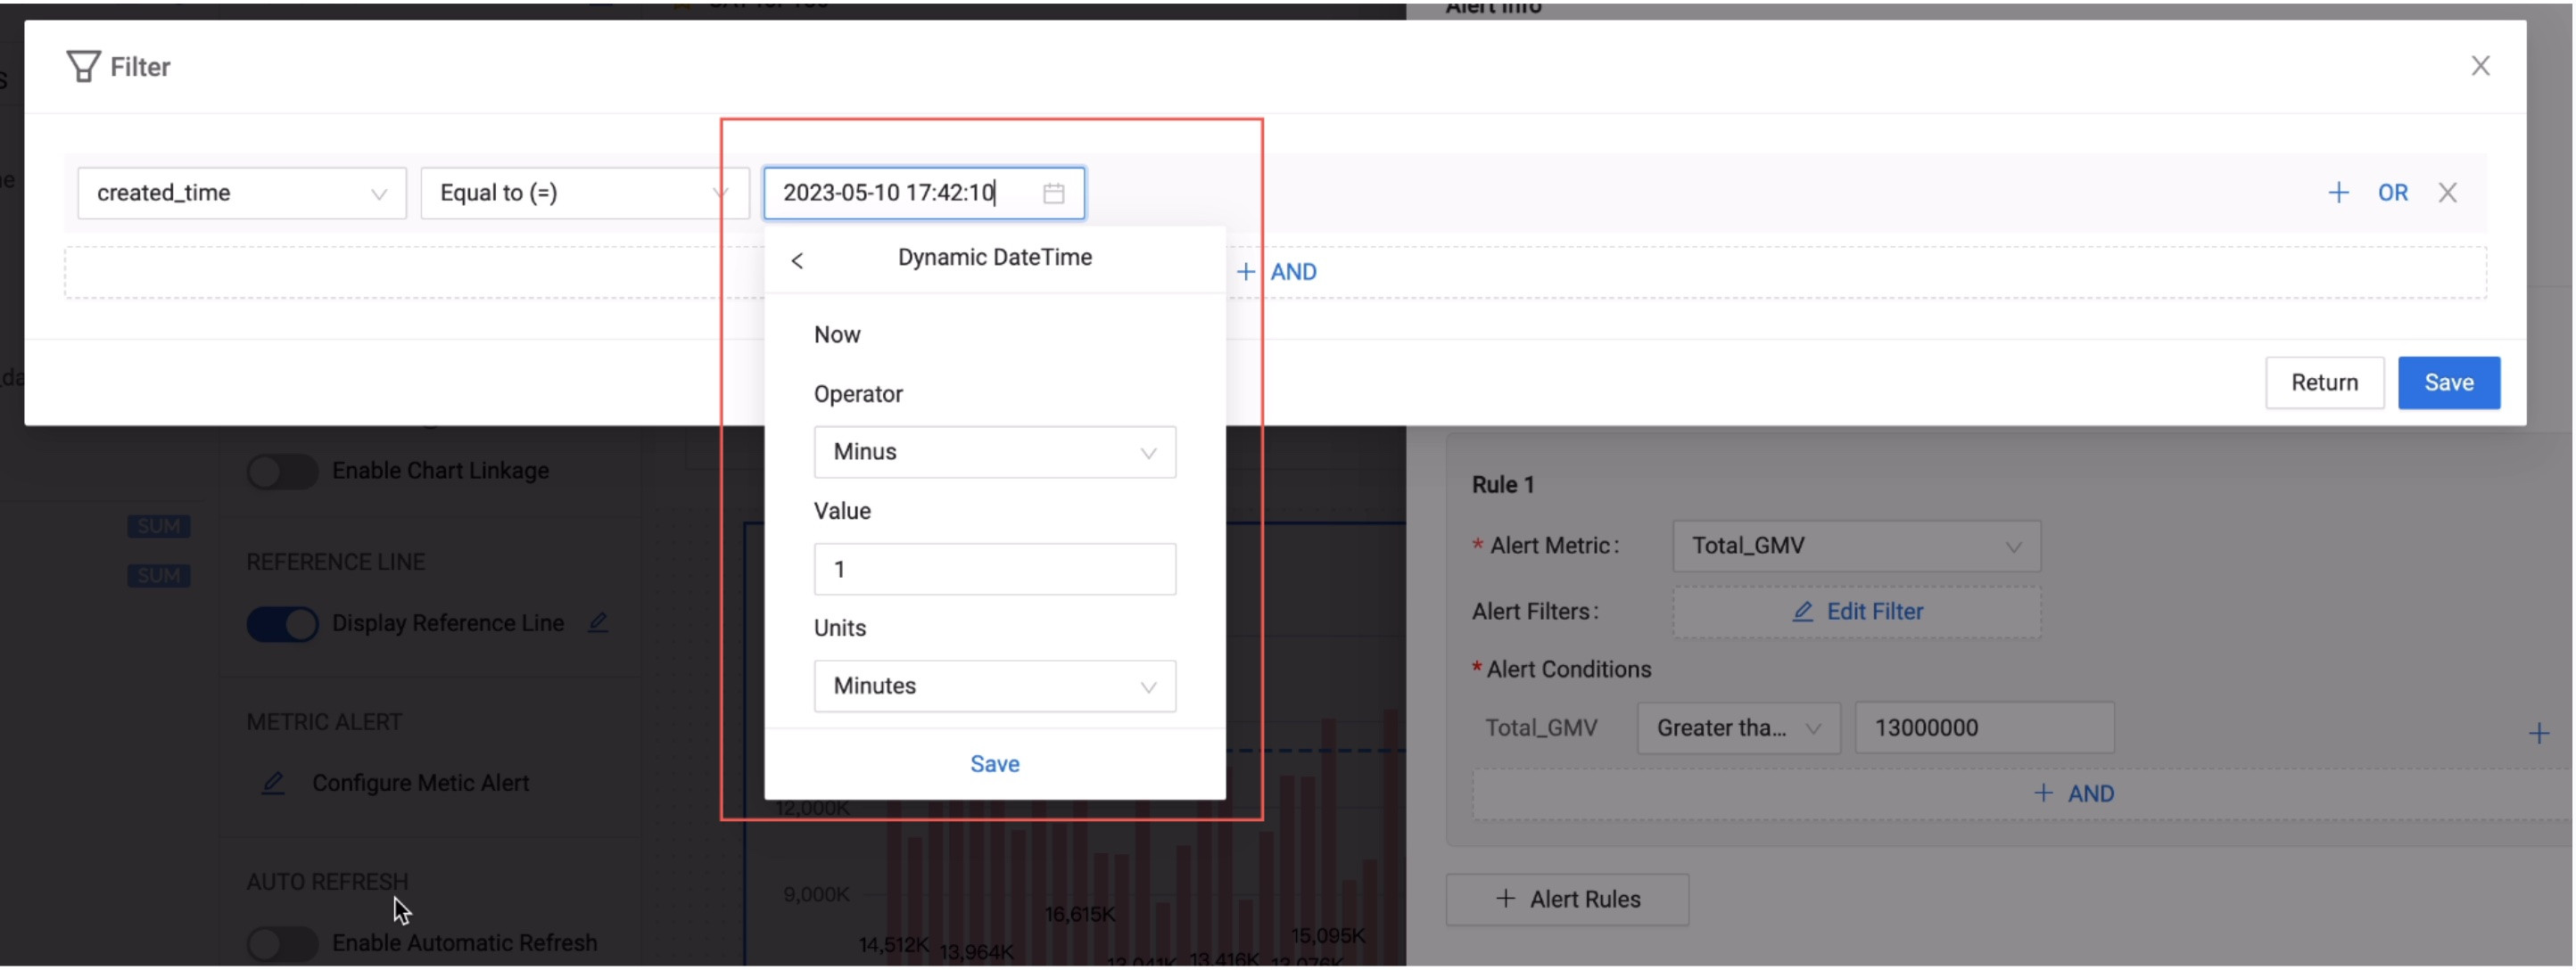Click the plus icon next to OR
The height and width of the screenshot is (970, 2576).
[2337, 193]
